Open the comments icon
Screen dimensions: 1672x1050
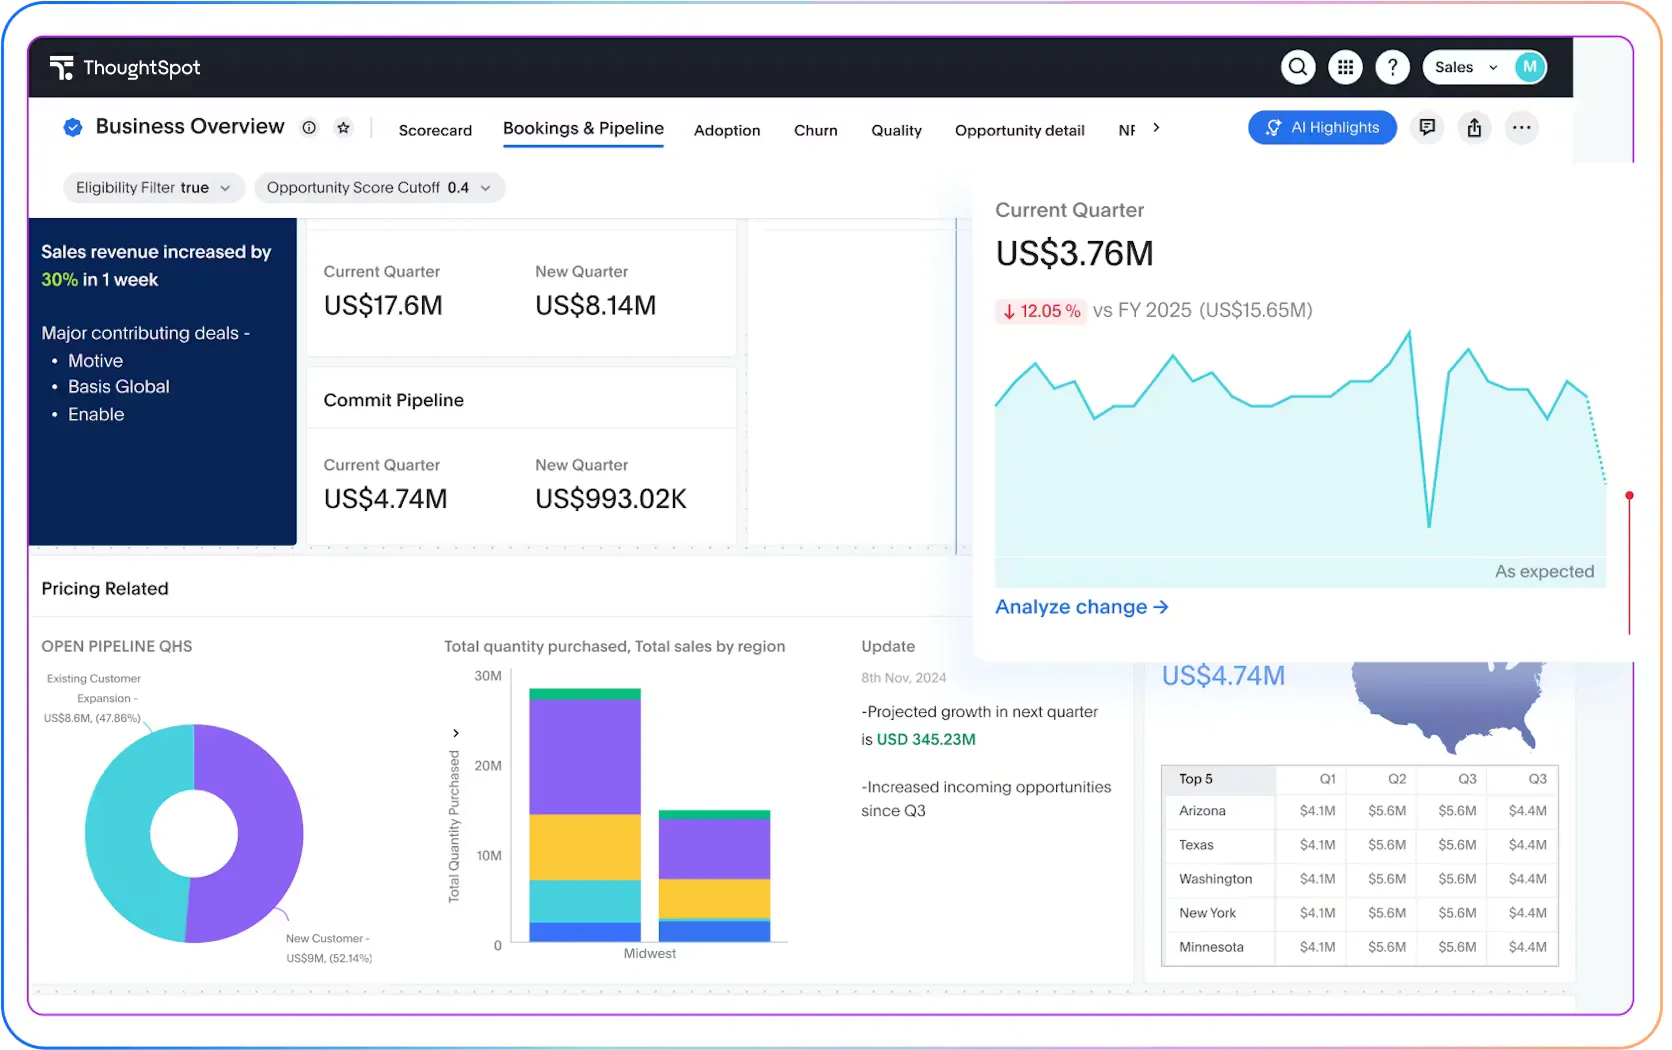[x=1427, y=128]
